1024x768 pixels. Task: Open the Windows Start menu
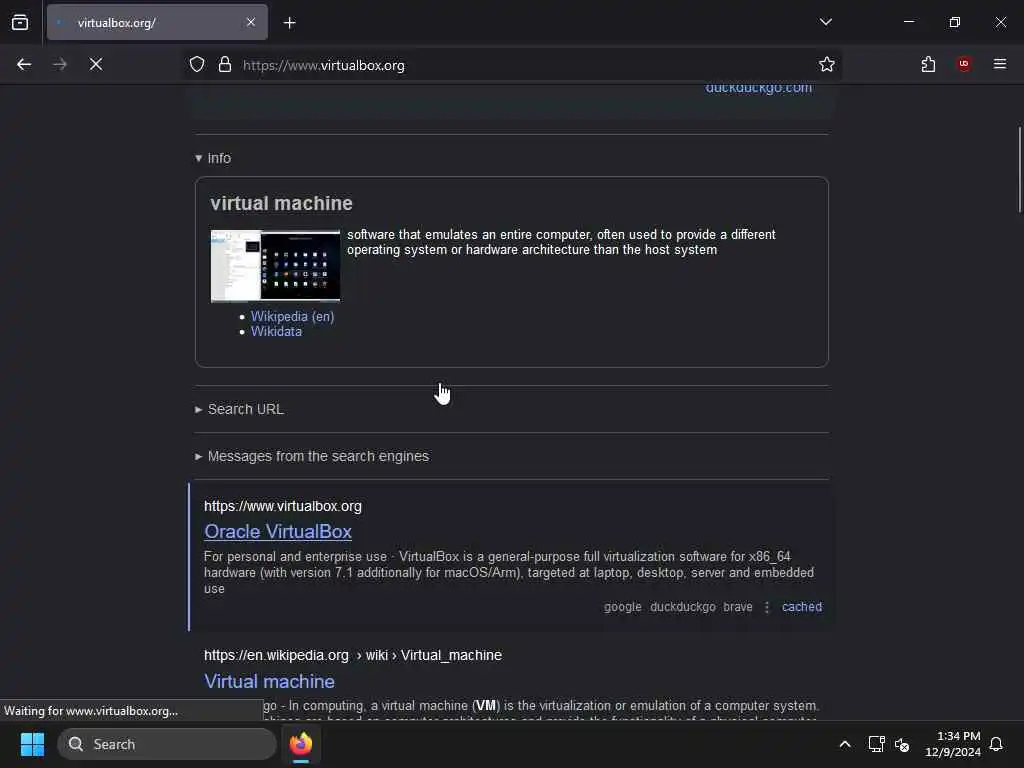click(32, 744)
